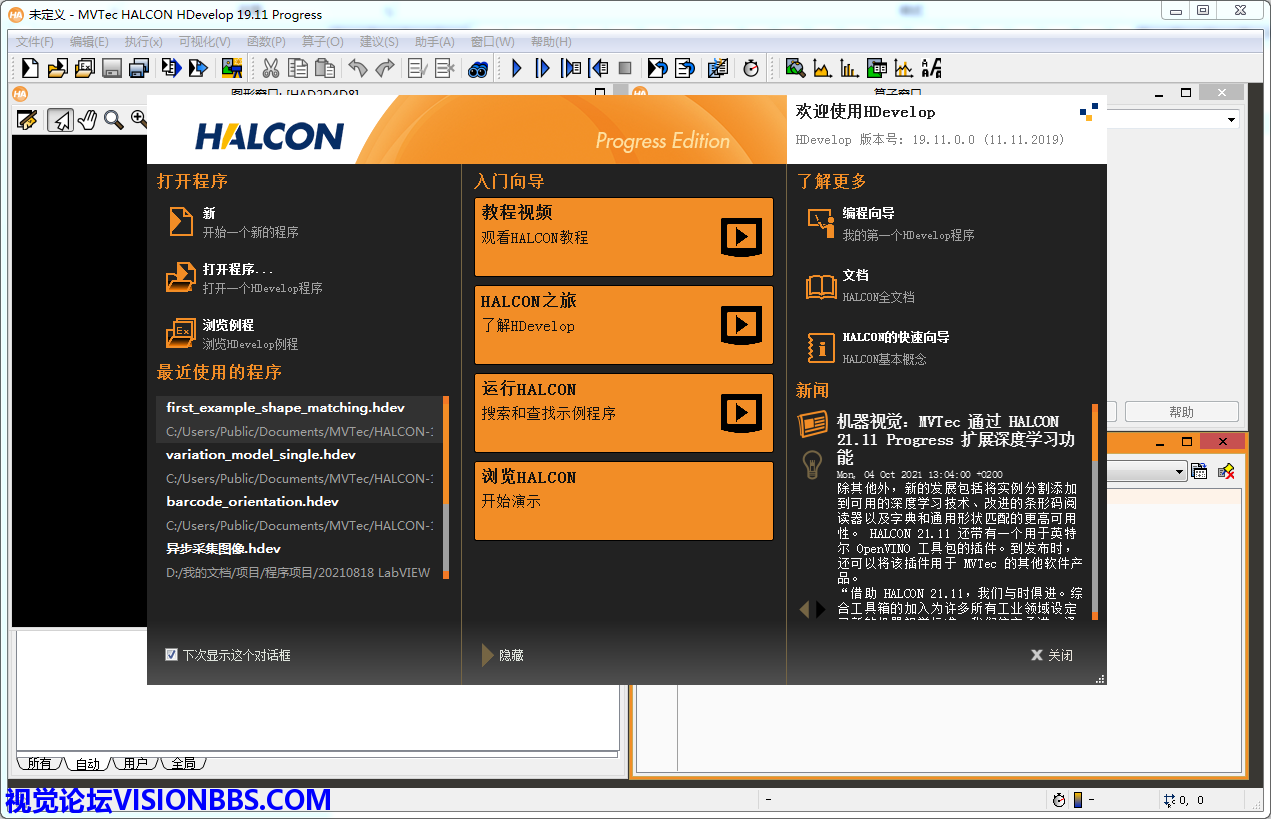Click 关闭 to close the start dialog
Viewport: 1271px width, 819px height.
tap(1052, 655)
